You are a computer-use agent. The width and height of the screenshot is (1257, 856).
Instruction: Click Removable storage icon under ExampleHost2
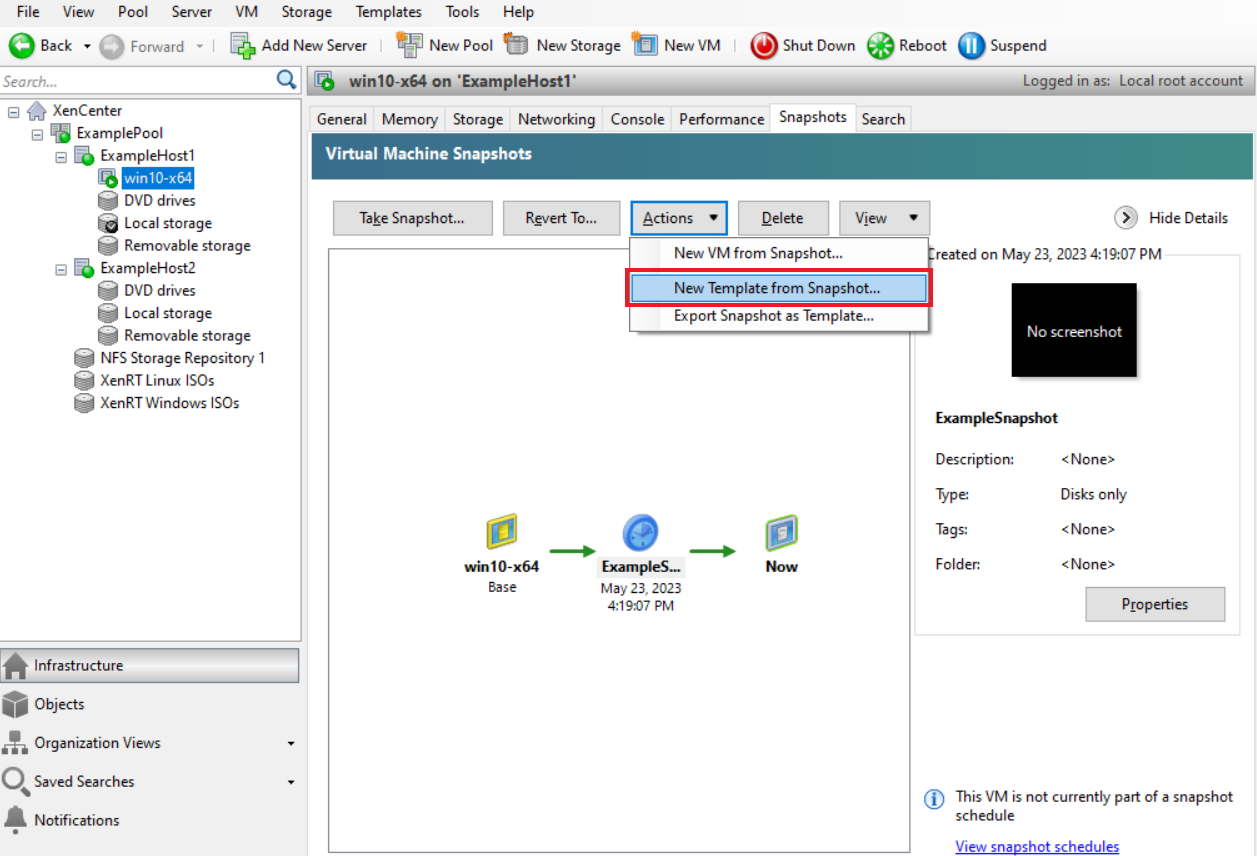click(108, 335)
